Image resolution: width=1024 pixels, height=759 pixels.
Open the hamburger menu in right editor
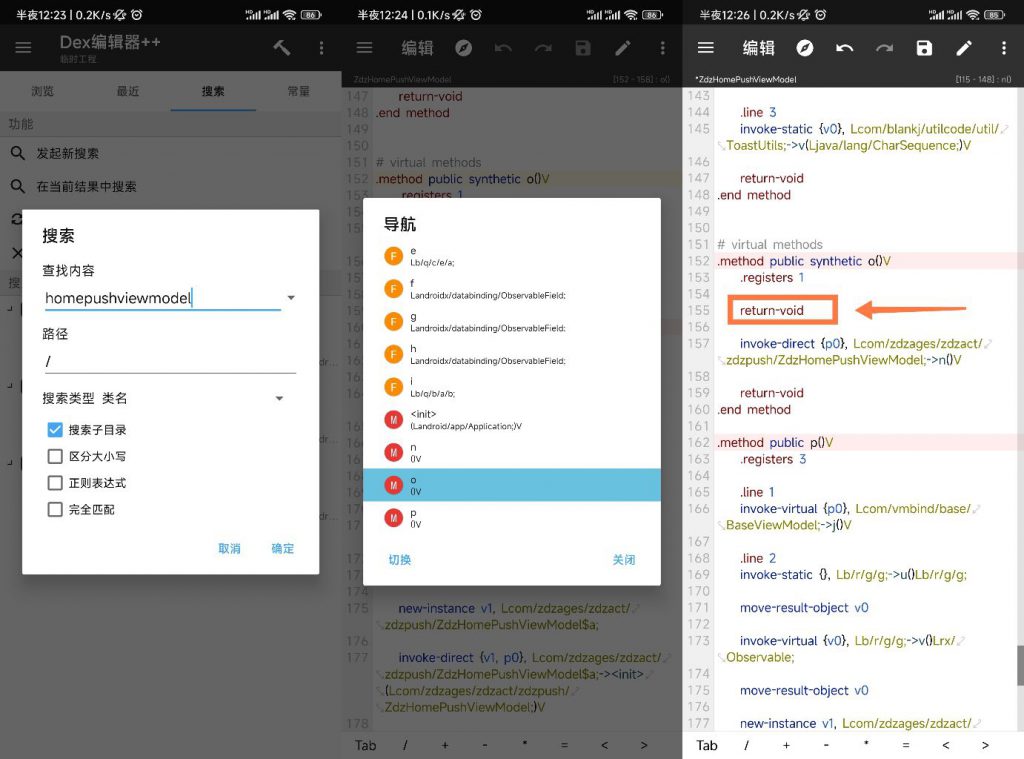click(706, 48)
